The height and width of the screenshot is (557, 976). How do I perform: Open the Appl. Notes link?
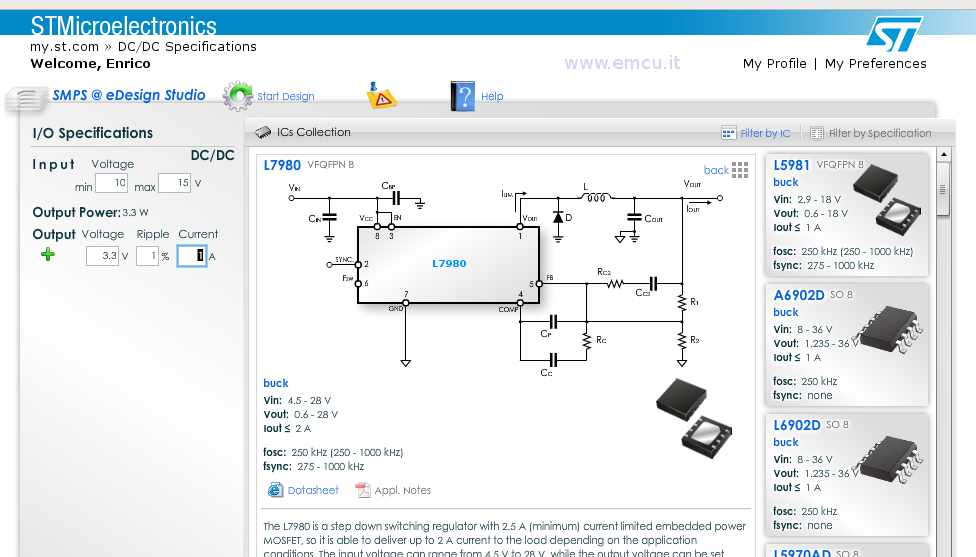pos(402,490)
